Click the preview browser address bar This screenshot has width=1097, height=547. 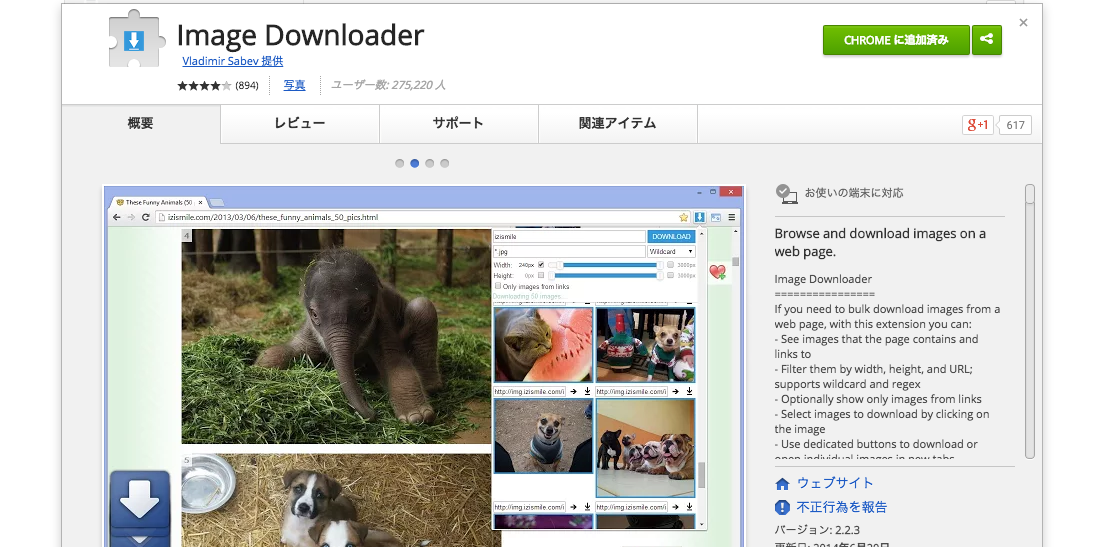(x=422, y=218)
